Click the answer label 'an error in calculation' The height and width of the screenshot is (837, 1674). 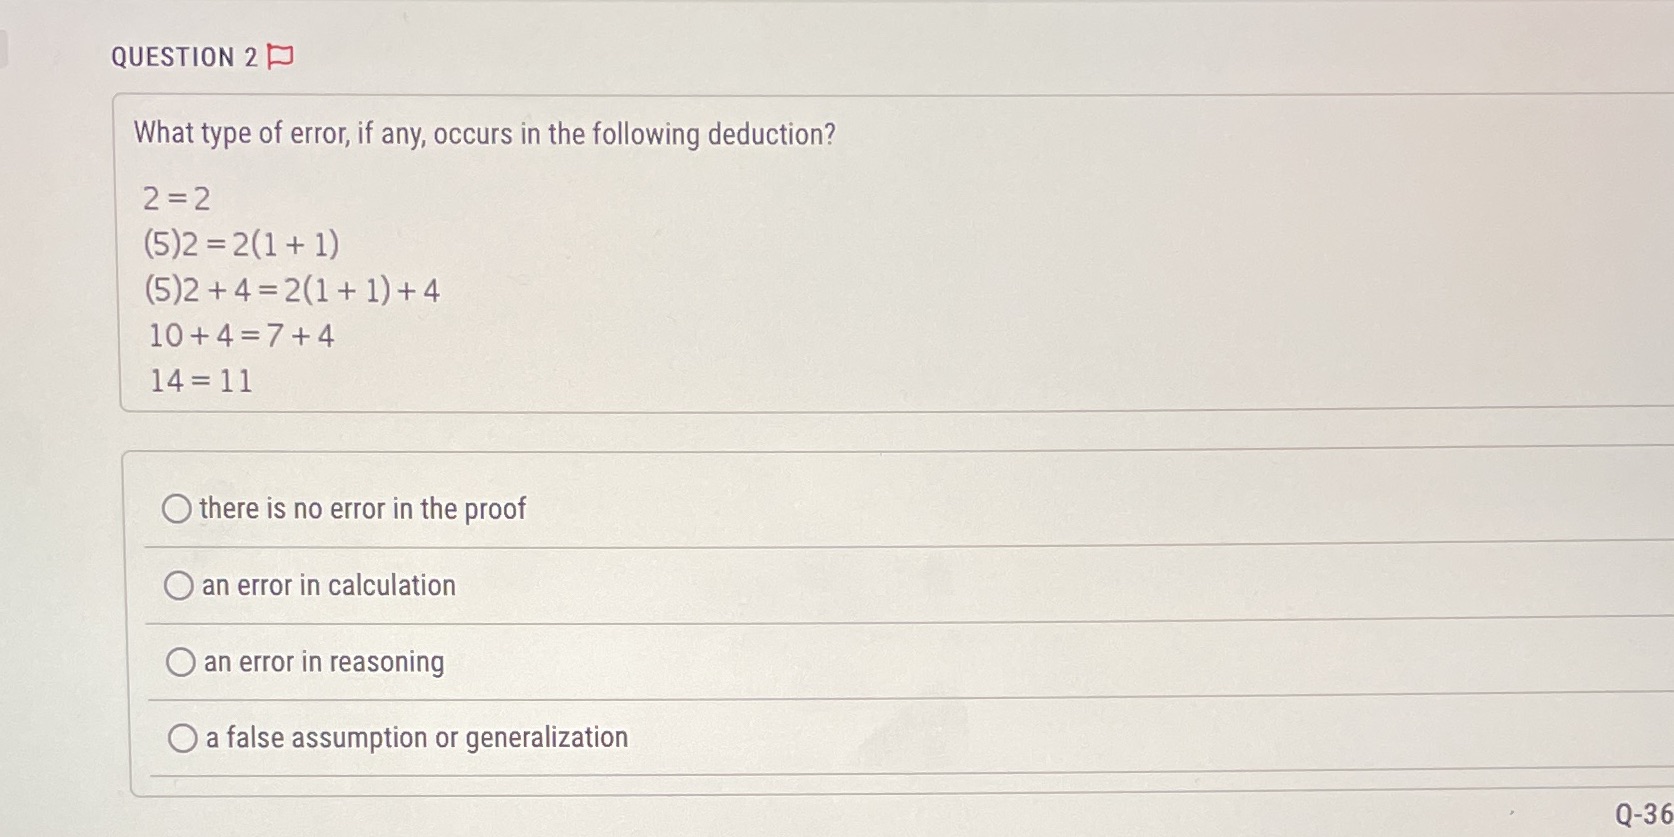coord(328,586)
